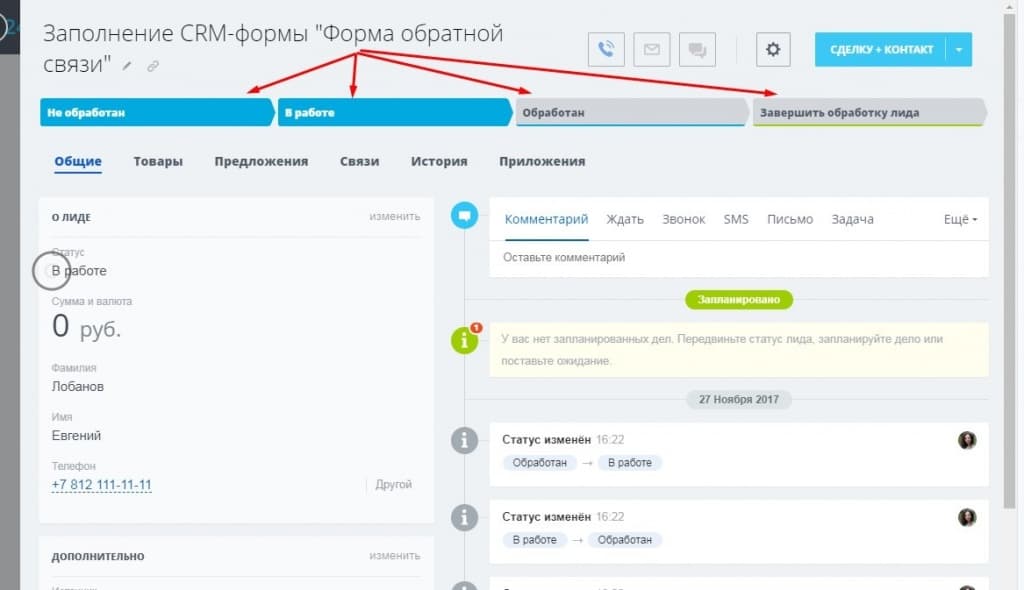The height and width of the screenshot is (590, 1024).
Task: Click the phone call icon in the header
Action: coord(607,48)
